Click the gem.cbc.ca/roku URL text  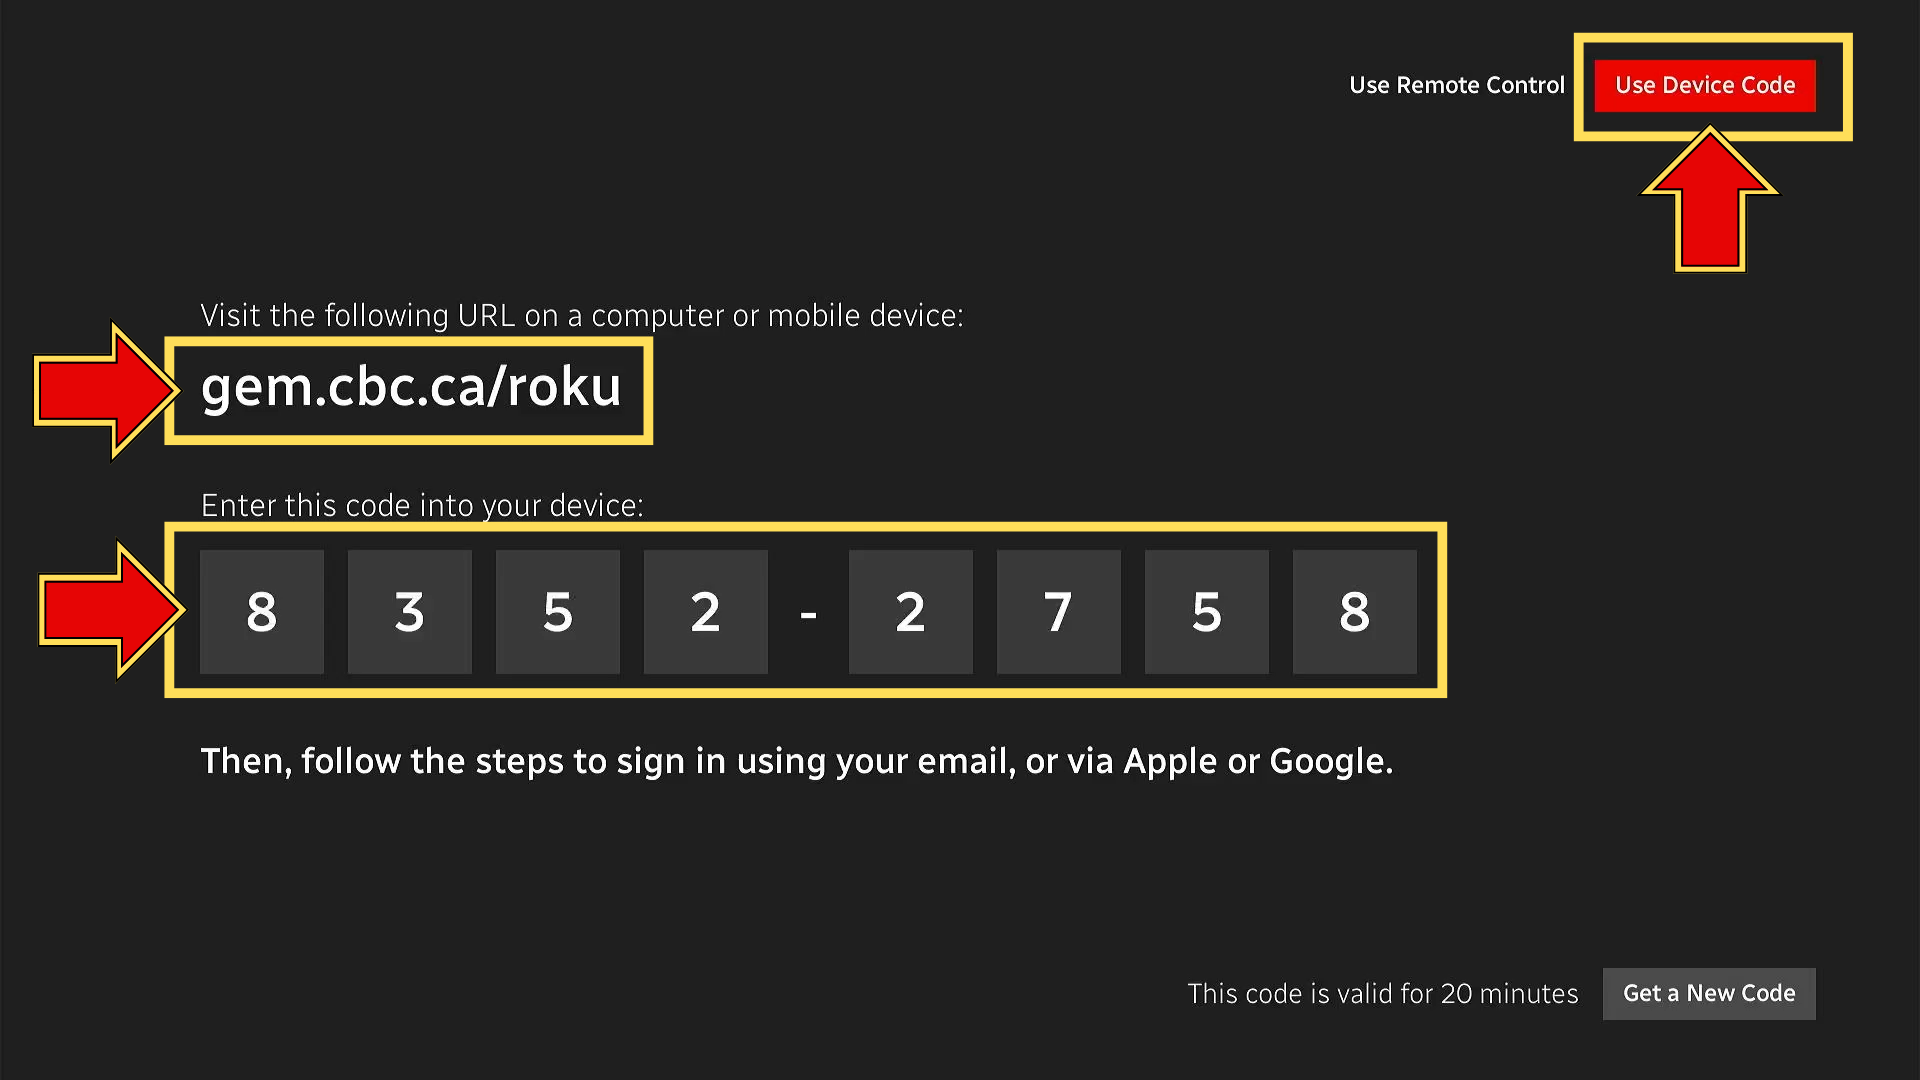pos(411,387)
